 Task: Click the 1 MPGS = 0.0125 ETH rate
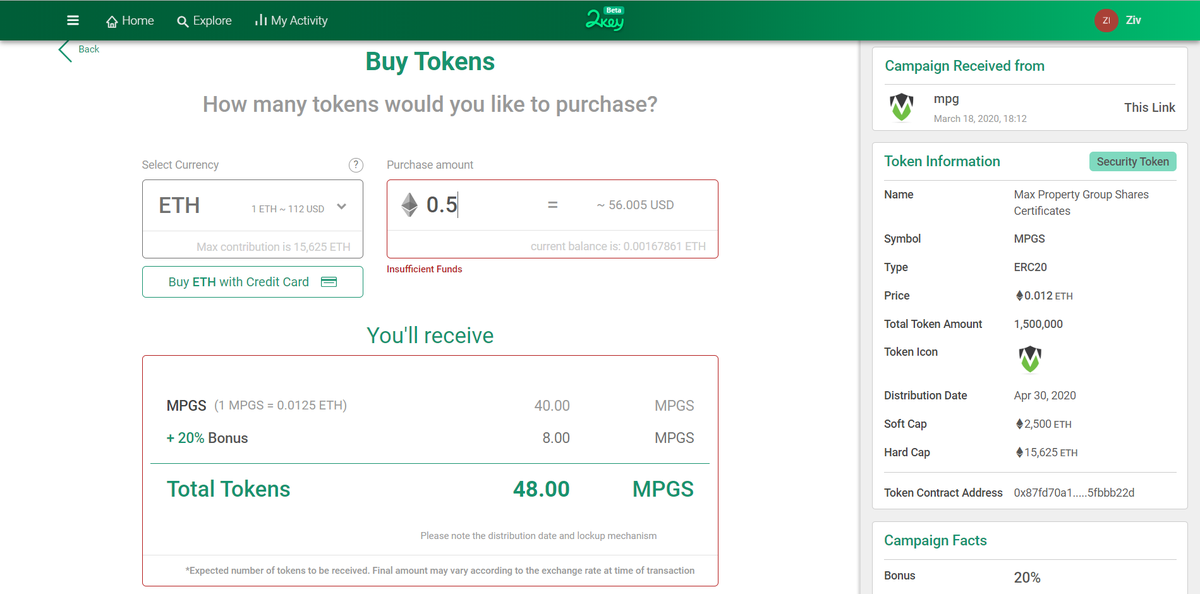tap(280, 406)
